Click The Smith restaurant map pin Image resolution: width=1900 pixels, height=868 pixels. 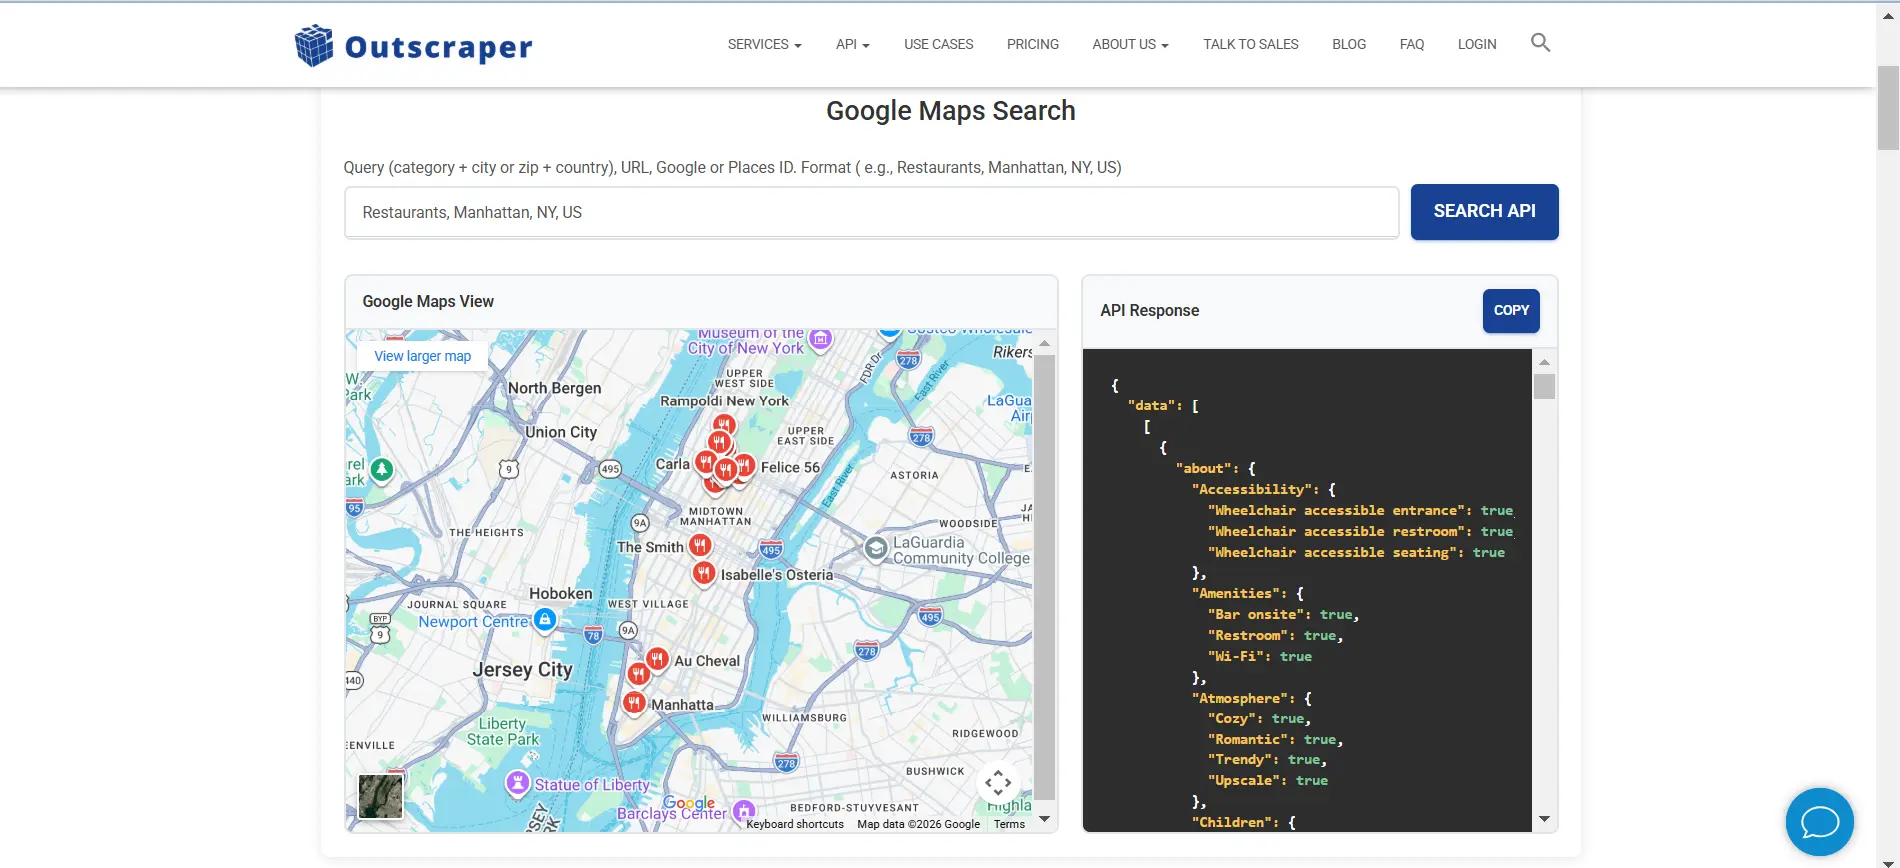coord(700,545)
